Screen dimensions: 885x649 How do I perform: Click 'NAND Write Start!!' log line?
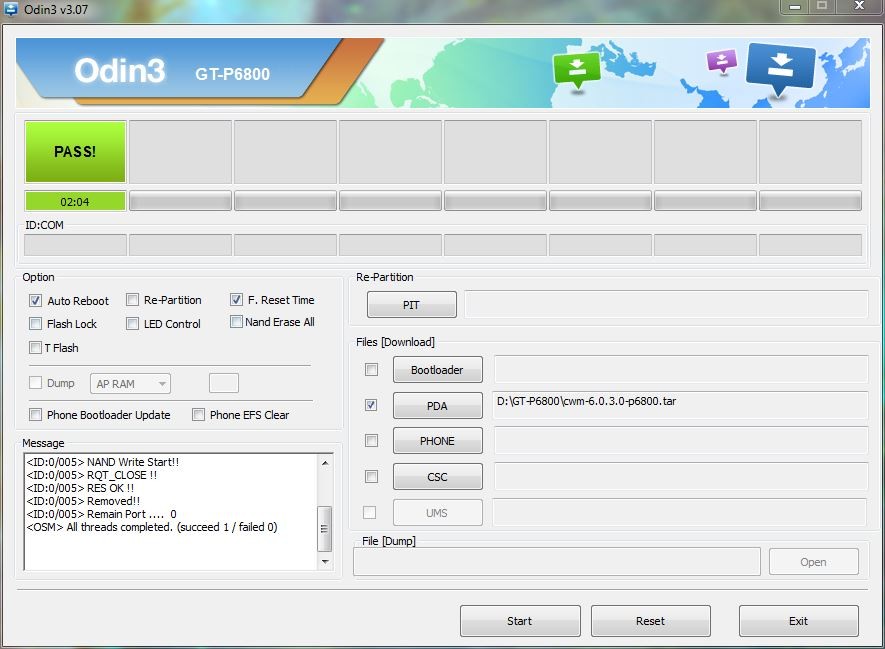tap(103, 462)
